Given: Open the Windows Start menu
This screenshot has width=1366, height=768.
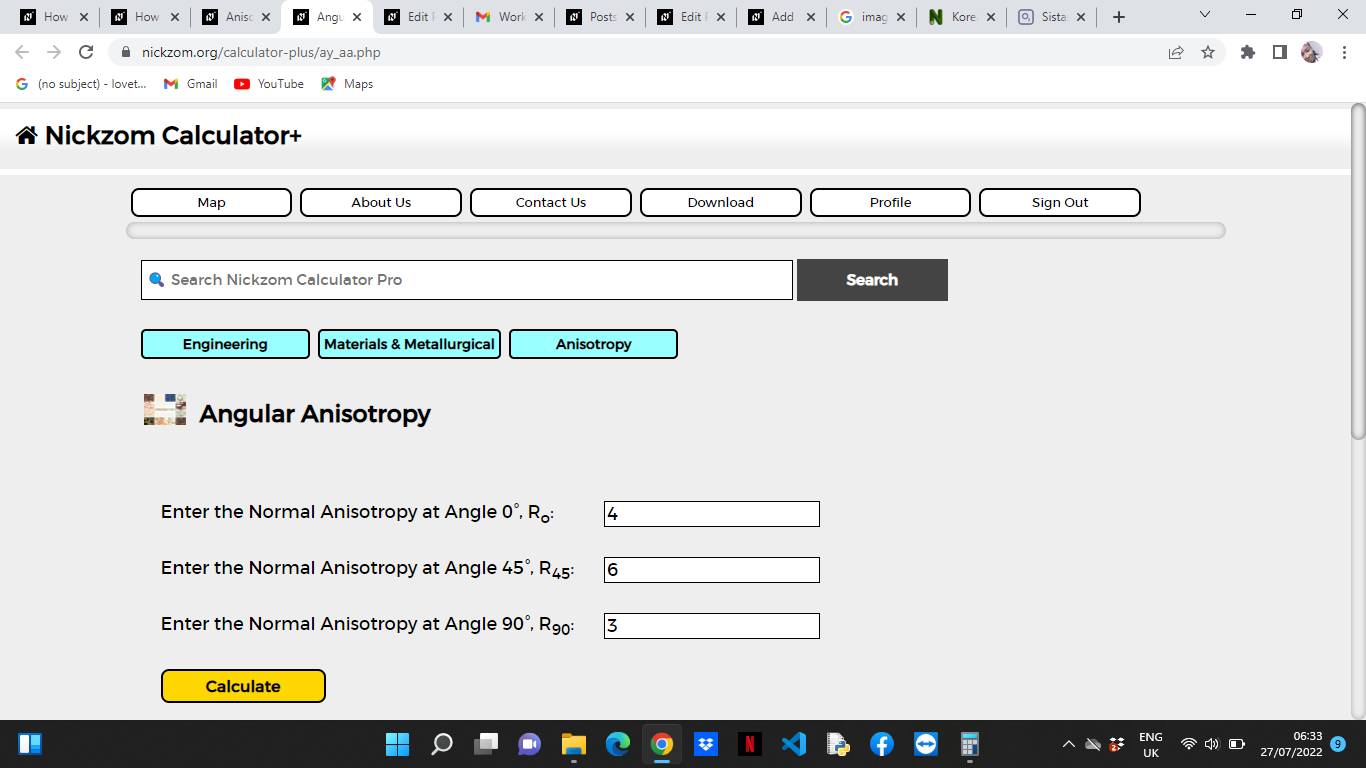Looking at the screenshot, I should pos(397,744).
